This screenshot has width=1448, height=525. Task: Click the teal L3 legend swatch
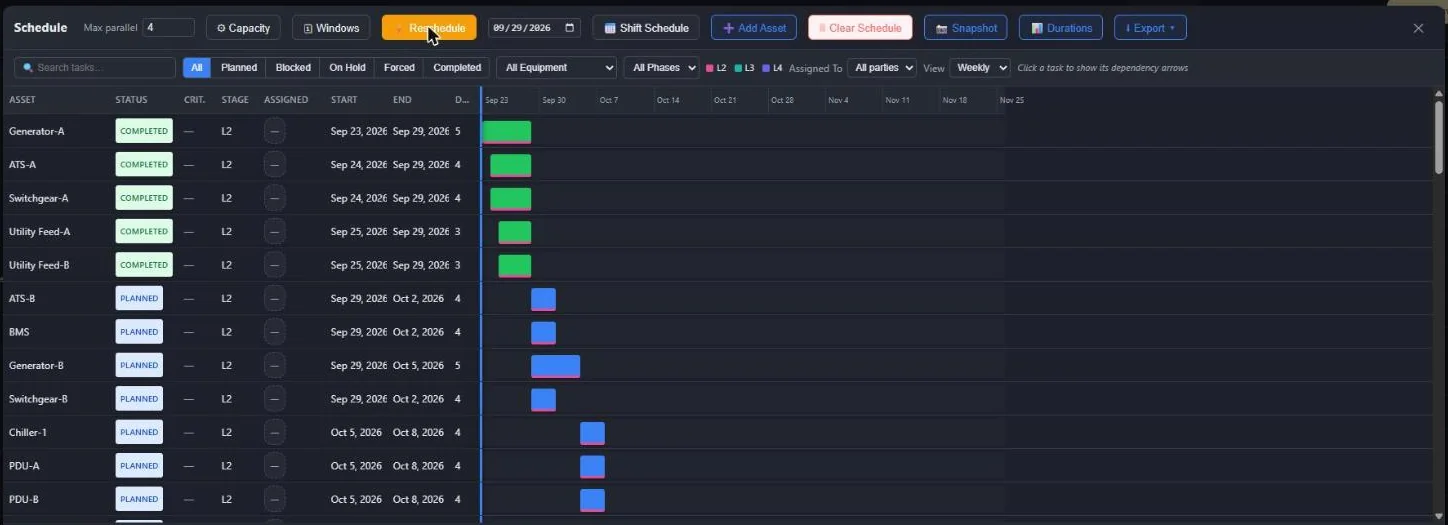coord(738,68)
